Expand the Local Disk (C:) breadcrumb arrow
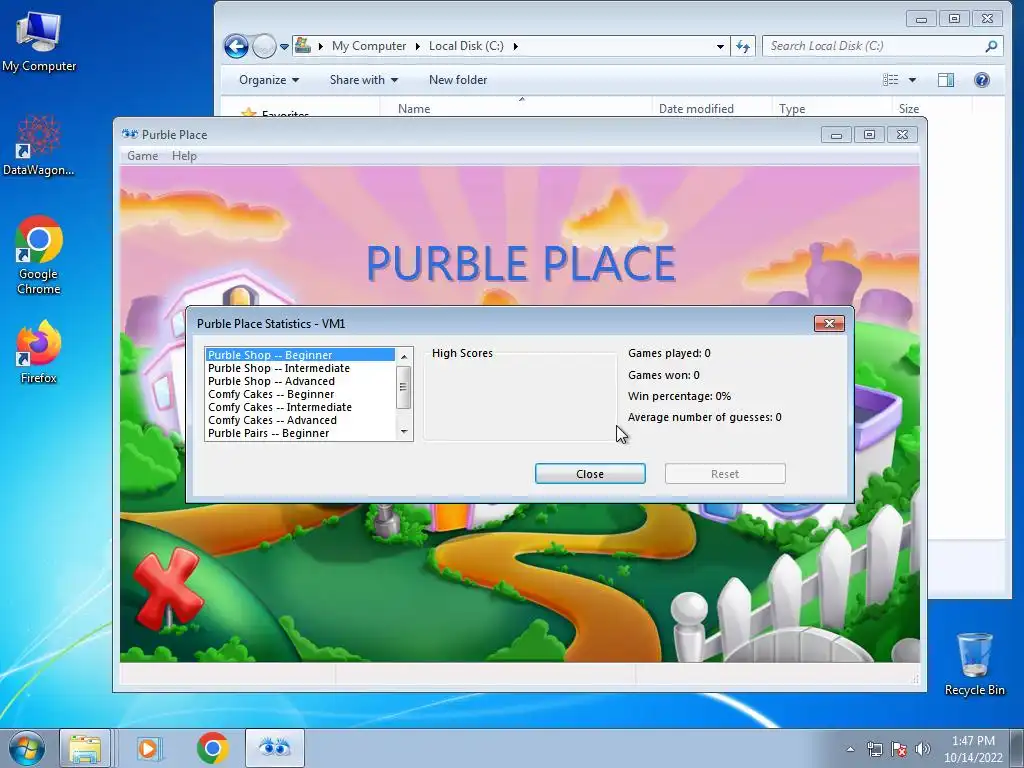1024x768 pixels. (x=515, y=46)
